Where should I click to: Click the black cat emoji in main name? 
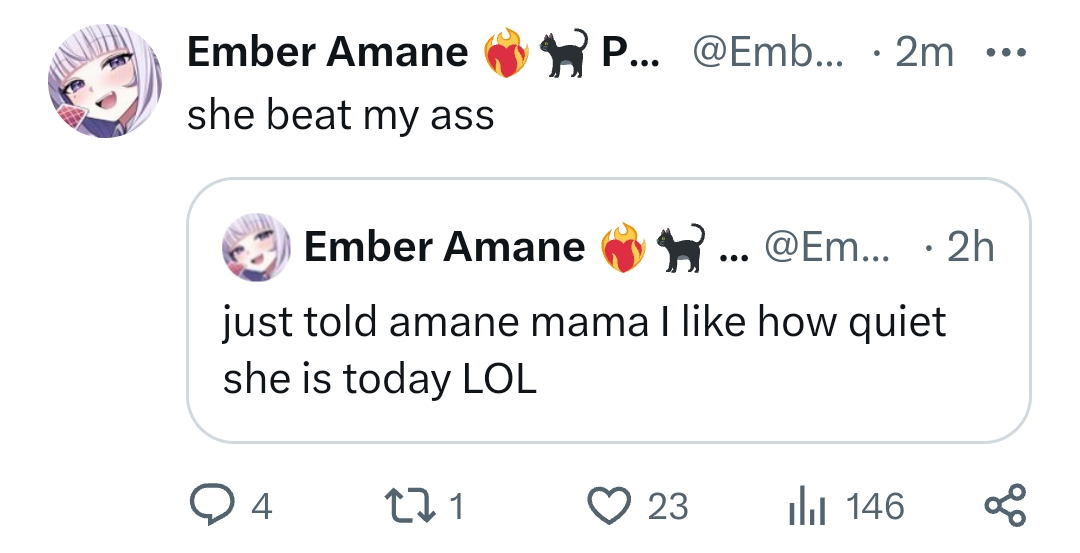[563, 54]
